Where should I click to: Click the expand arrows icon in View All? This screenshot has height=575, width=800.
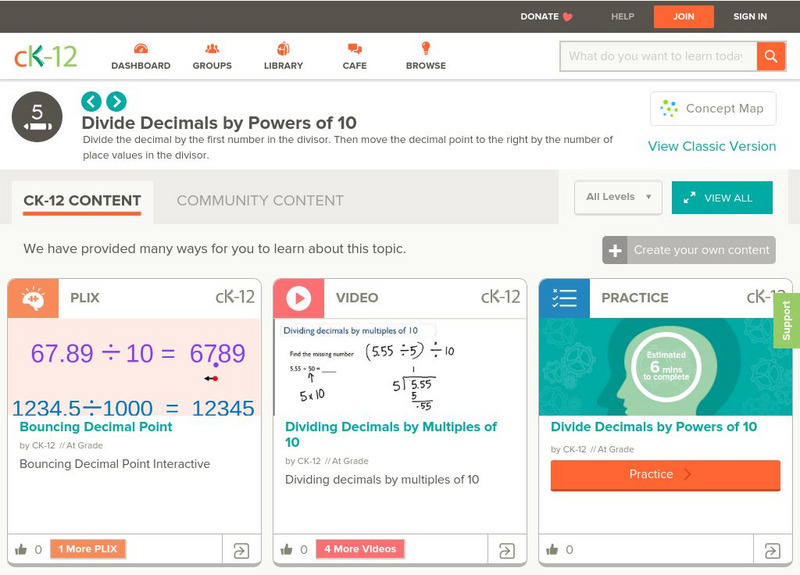point(689,198)
